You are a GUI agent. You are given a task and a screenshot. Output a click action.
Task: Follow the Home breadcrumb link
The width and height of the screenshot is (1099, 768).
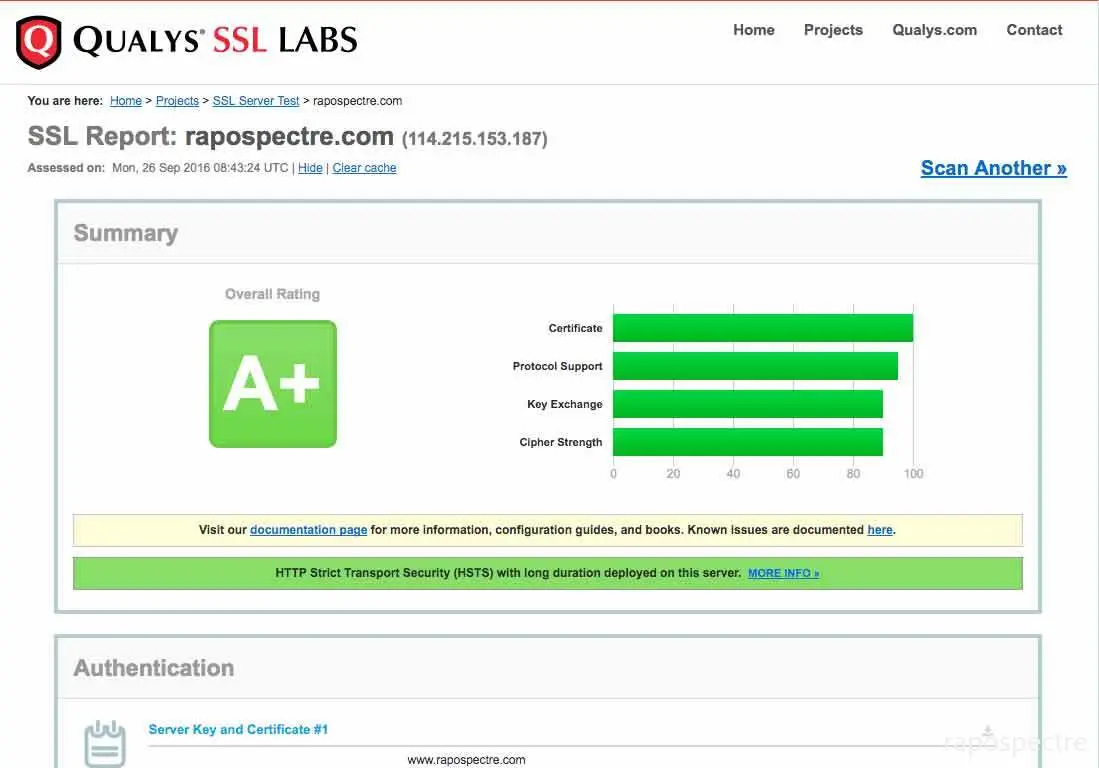(125, 101)
